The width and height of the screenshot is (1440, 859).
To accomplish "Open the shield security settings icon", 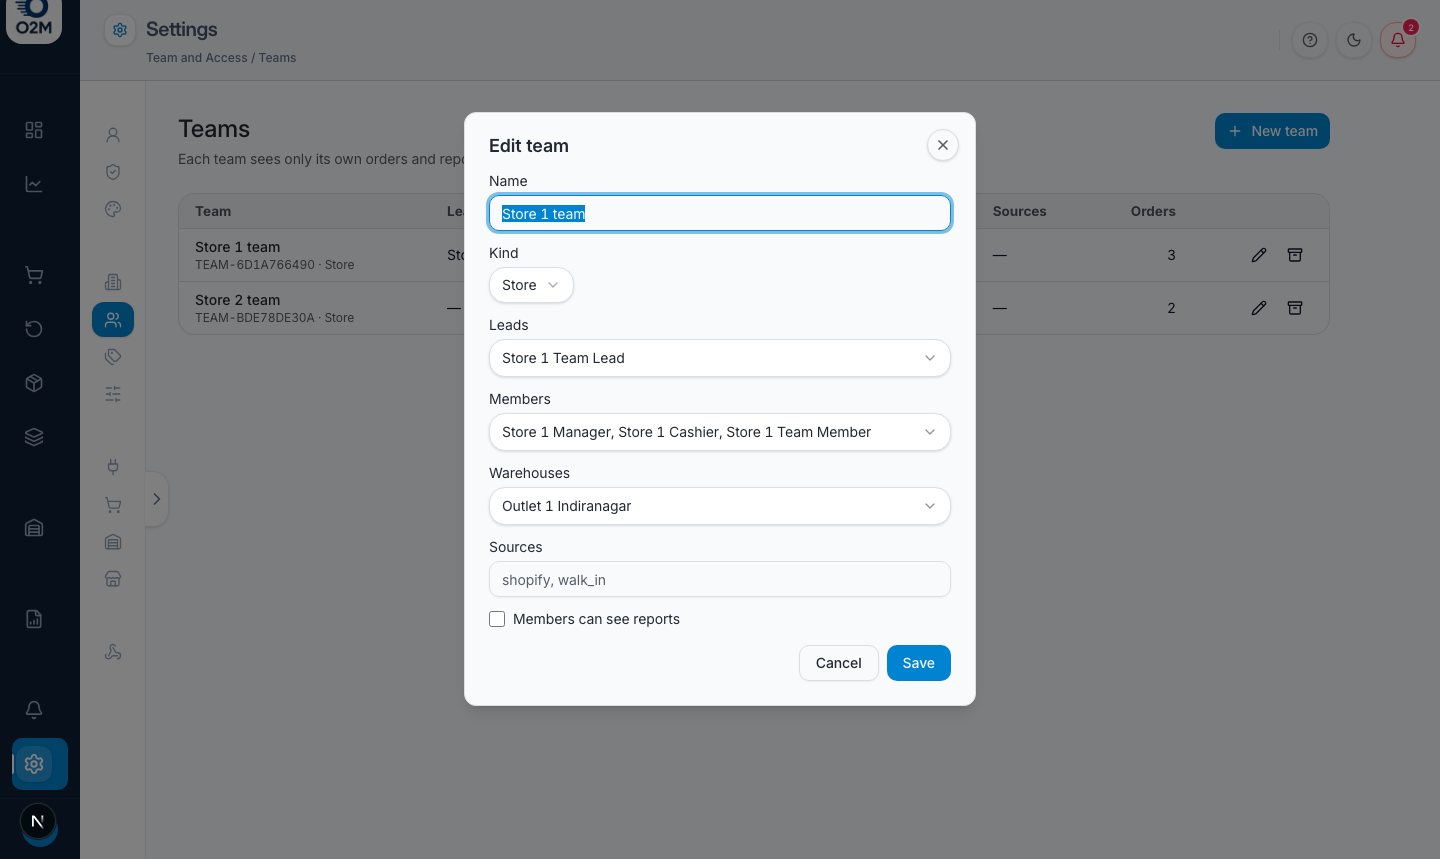I will click(113, 172).
